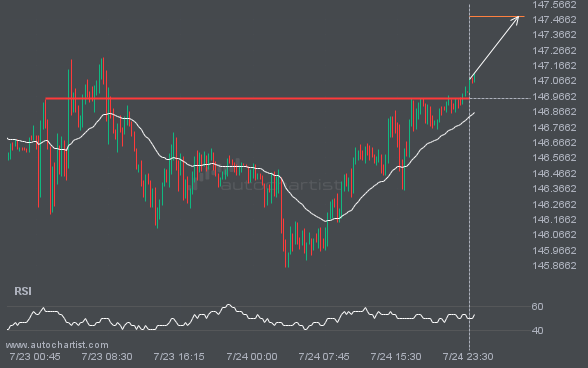
Task: Select the 7/23 00:45 time axis label
Action: coord(35,356)
